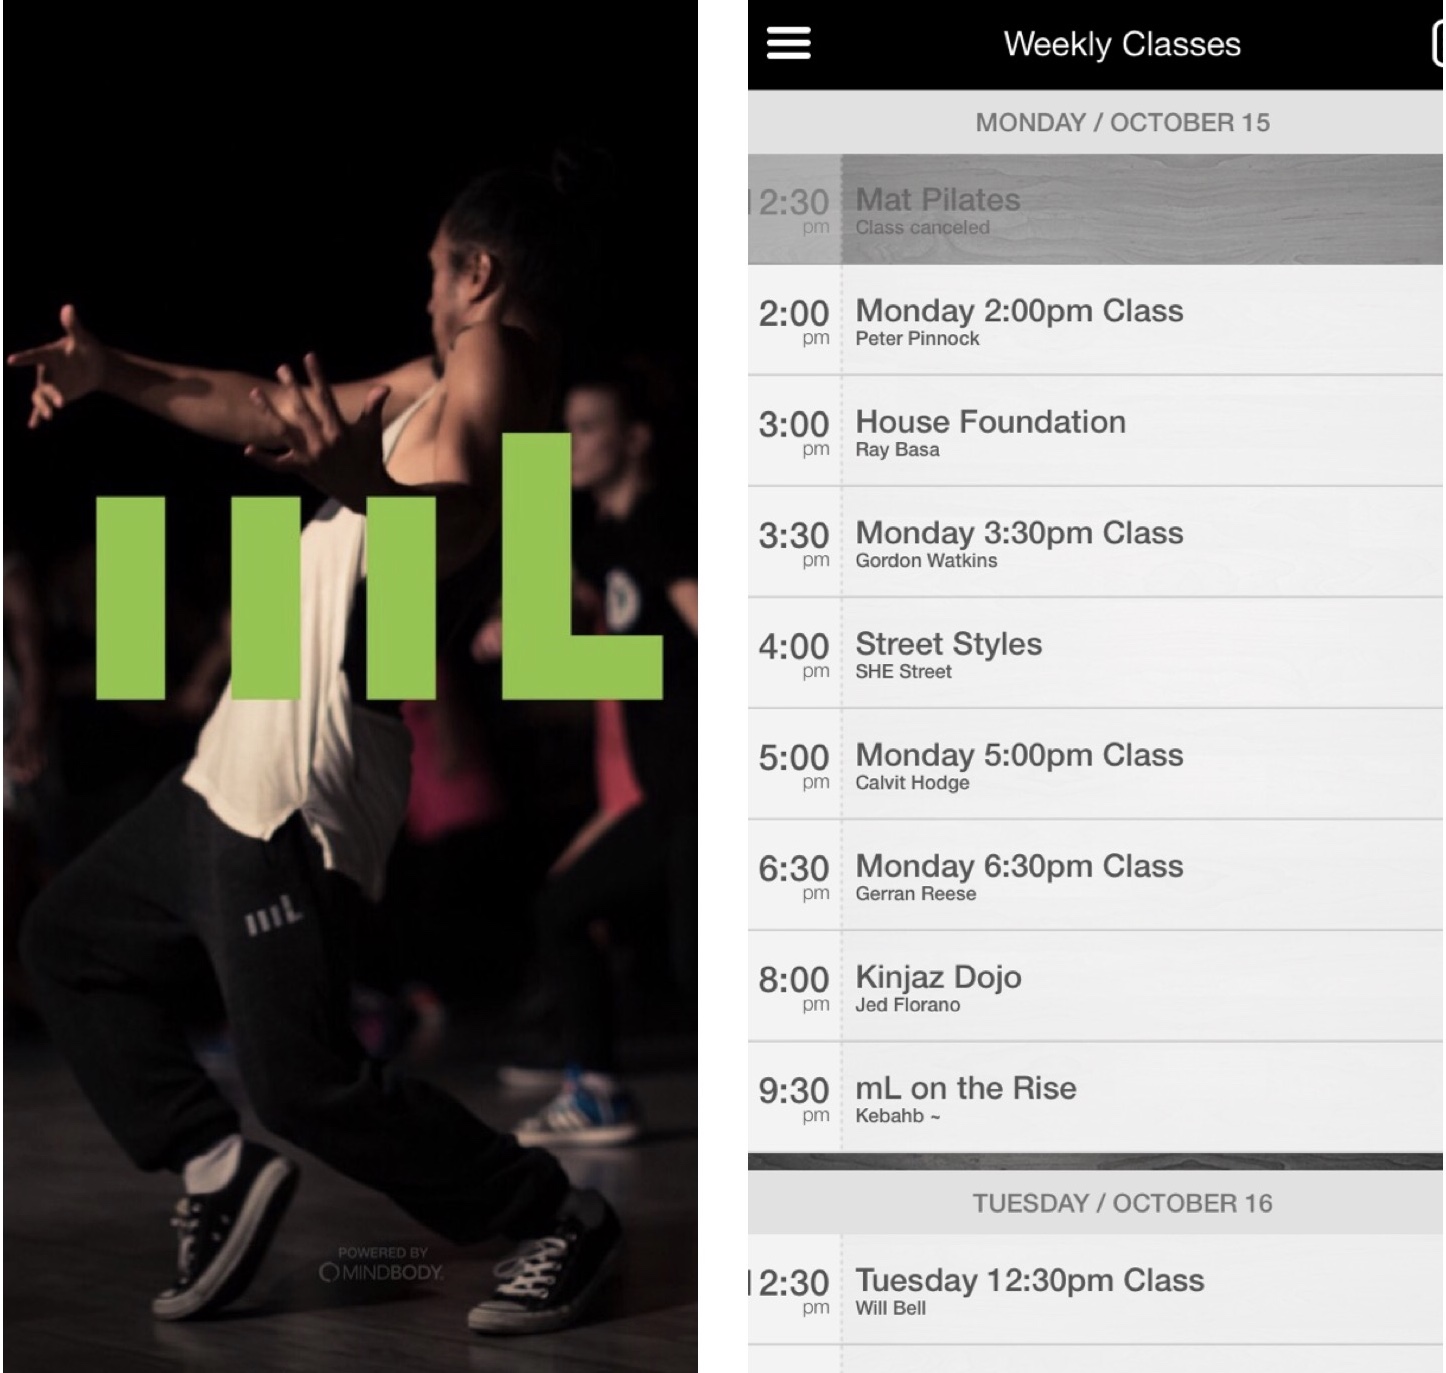
Task: Open mL on the Rise class
Action: click(1095, 1097)
